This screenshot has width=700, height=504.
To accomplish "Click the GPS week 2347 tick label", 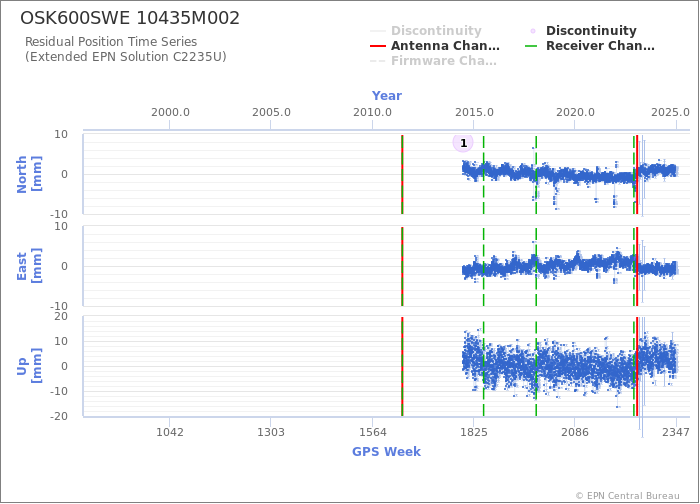I will (x=676, y=432).
